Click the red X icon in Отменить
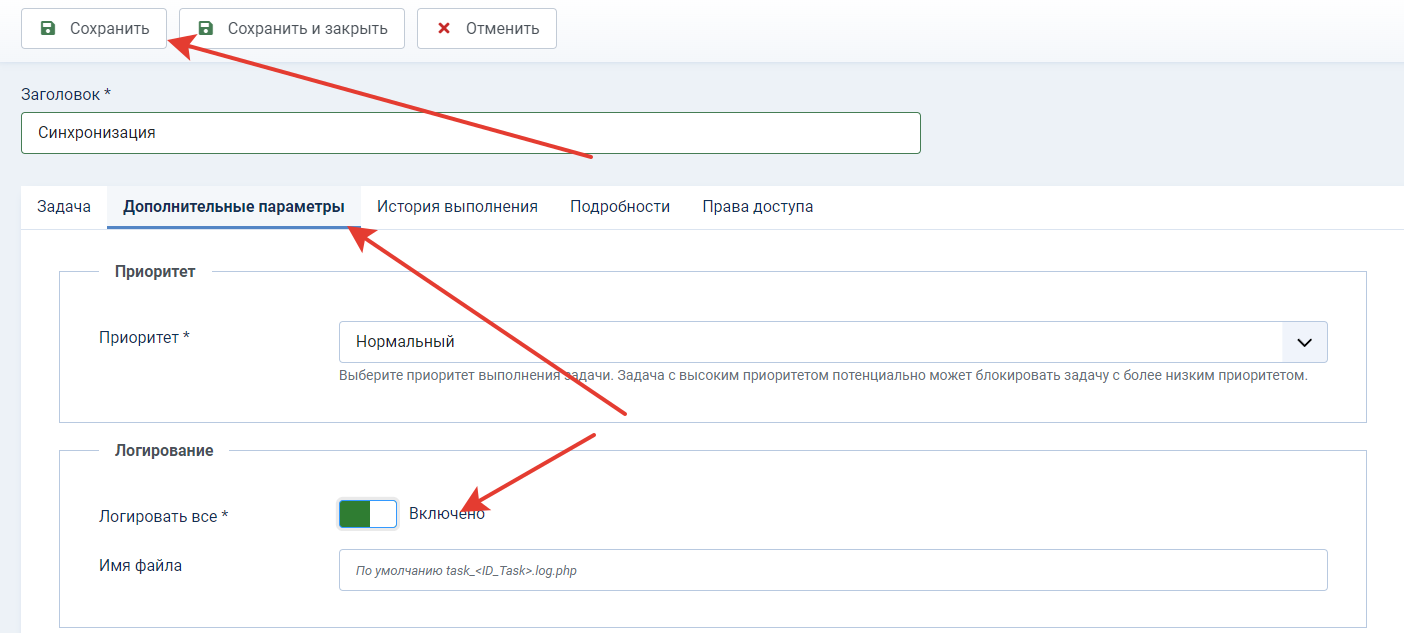 (x=444, y=28)
